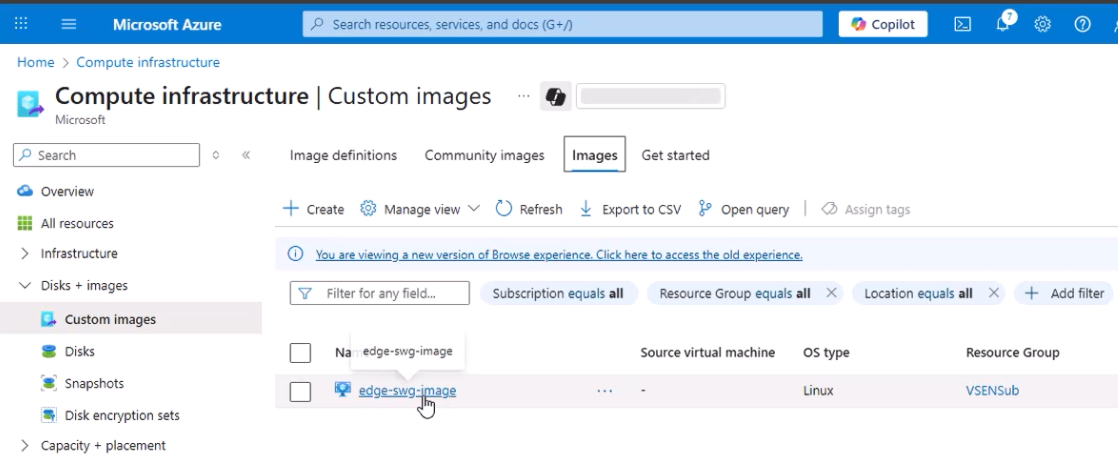Click the Copilot icon next to title
1118x470 pixels.
(x=555, y=96)
